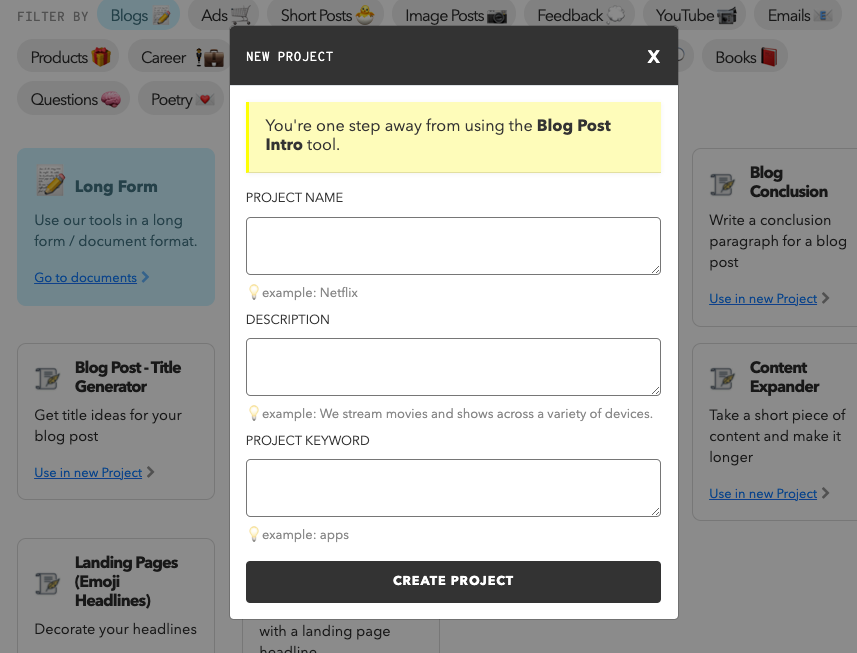Filter tools by Questions

click(x=74, y=99)
